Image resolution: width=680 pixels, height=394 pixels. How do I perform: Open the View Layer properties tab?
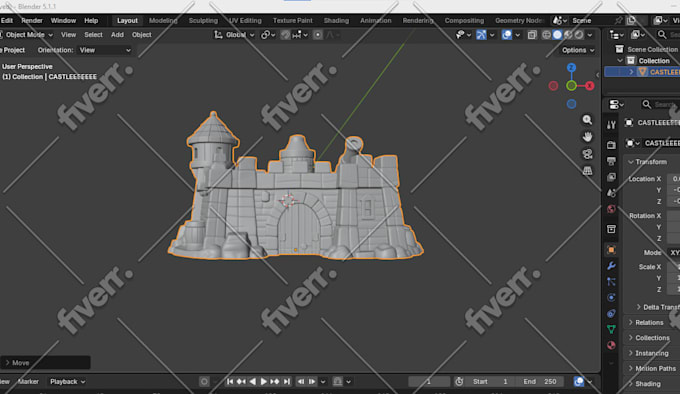(611, 177)
